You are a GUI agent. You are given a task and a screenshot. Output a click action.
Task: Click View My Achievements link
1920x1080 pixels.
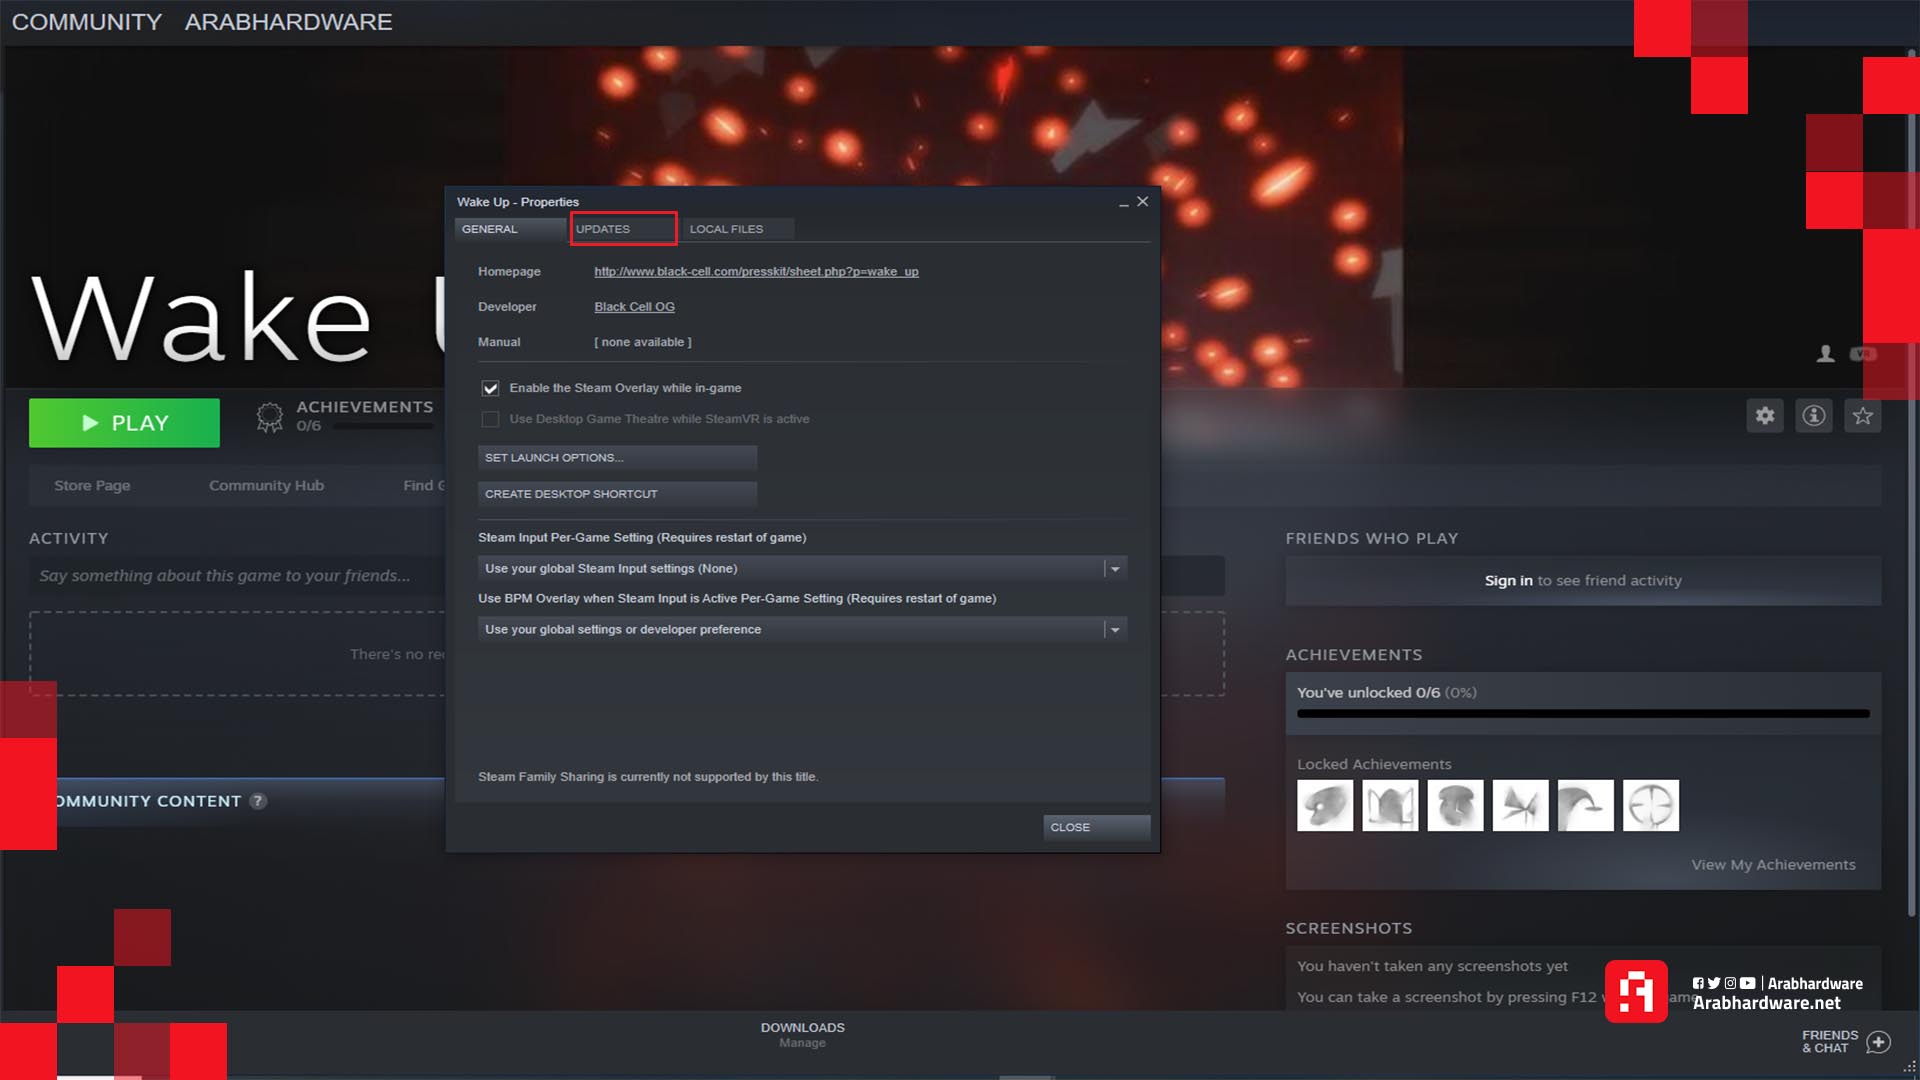(1773, 865)
